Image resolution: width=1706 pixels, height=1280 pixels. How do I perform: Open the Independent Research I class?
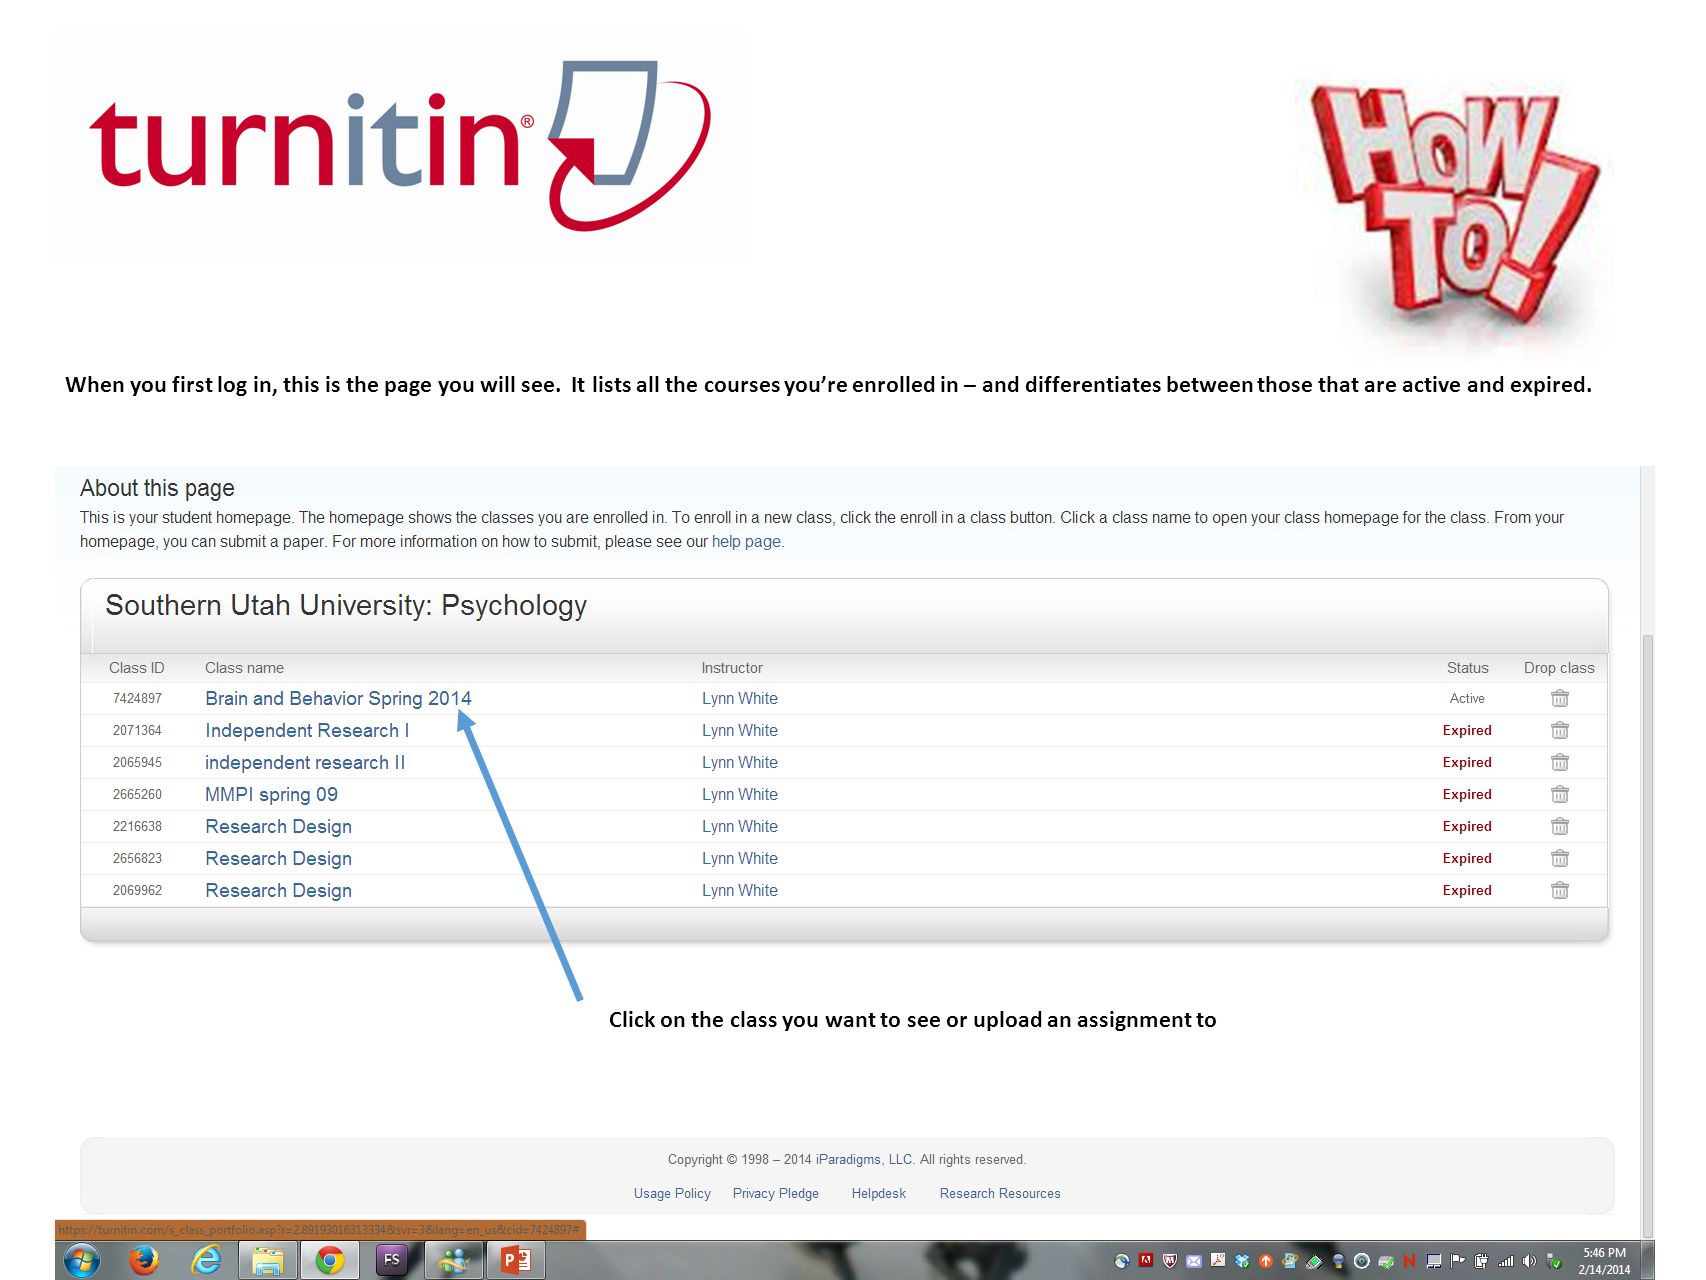point(307,730)
